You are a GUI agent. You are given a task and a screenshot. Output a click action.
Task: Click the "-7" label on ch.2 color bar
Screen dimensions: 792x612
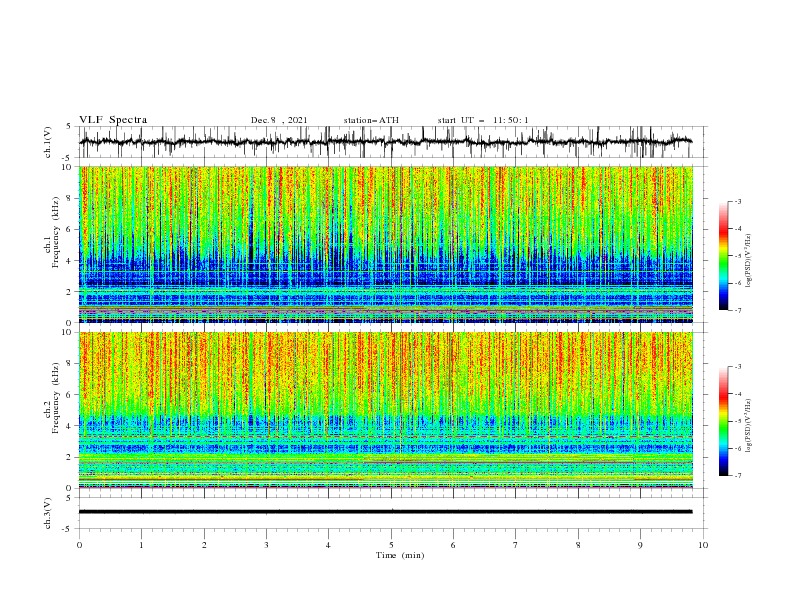738,476
